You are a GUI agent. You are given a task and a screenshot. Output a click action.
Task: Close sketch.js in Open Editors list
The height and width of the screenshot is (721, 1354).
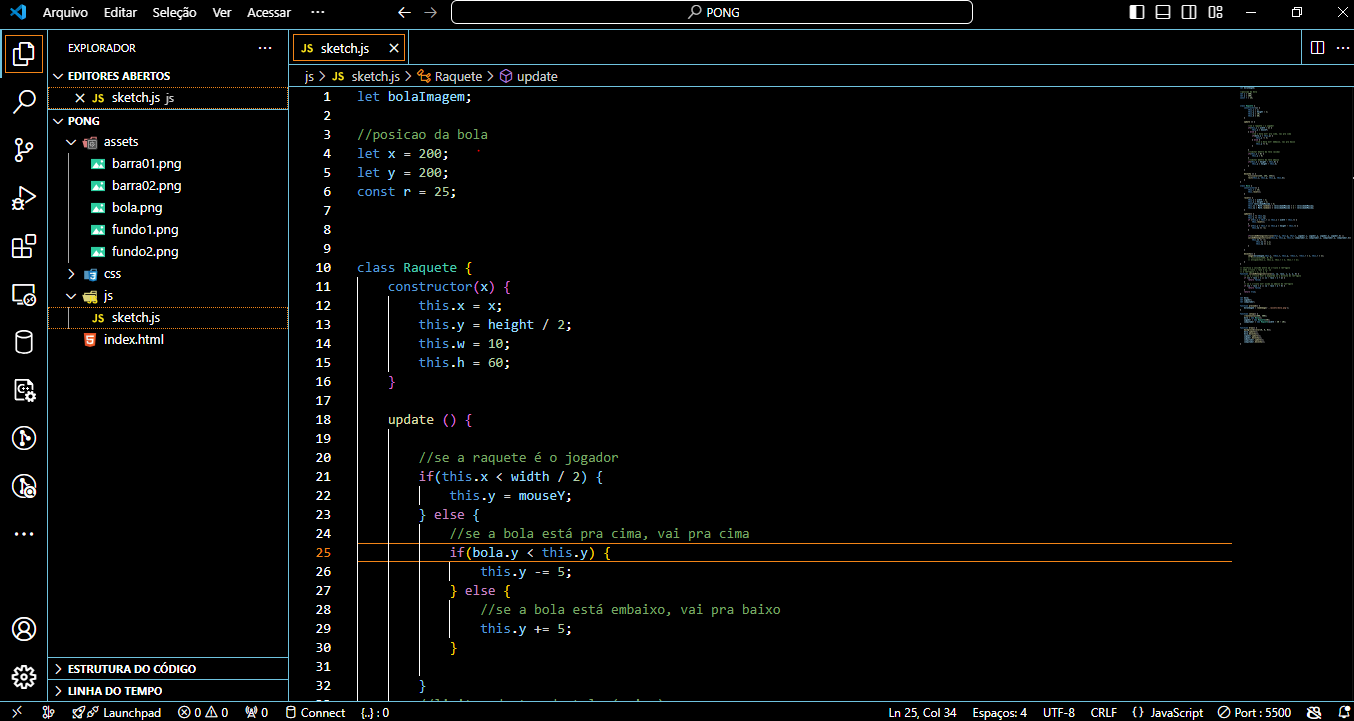[80, 98]
